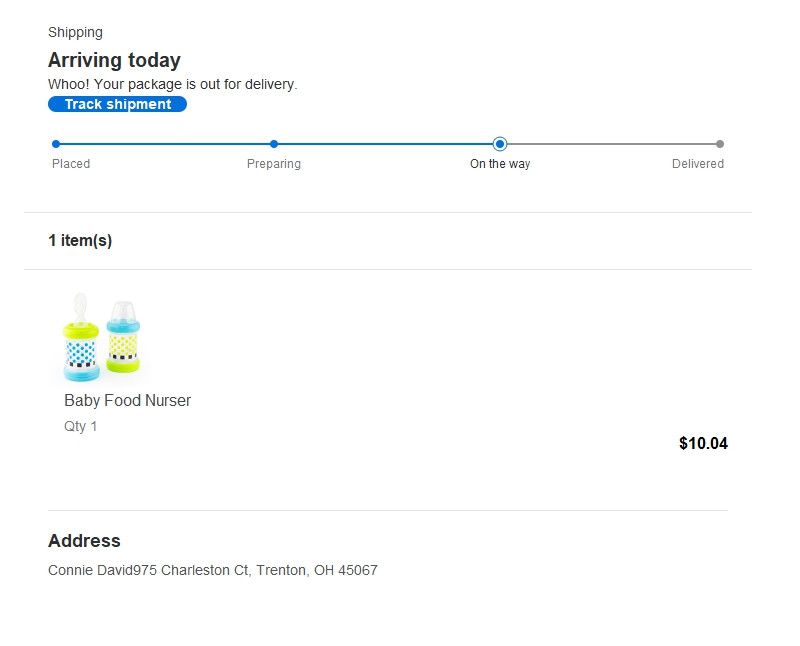Click the $10.04 item price

703,444
